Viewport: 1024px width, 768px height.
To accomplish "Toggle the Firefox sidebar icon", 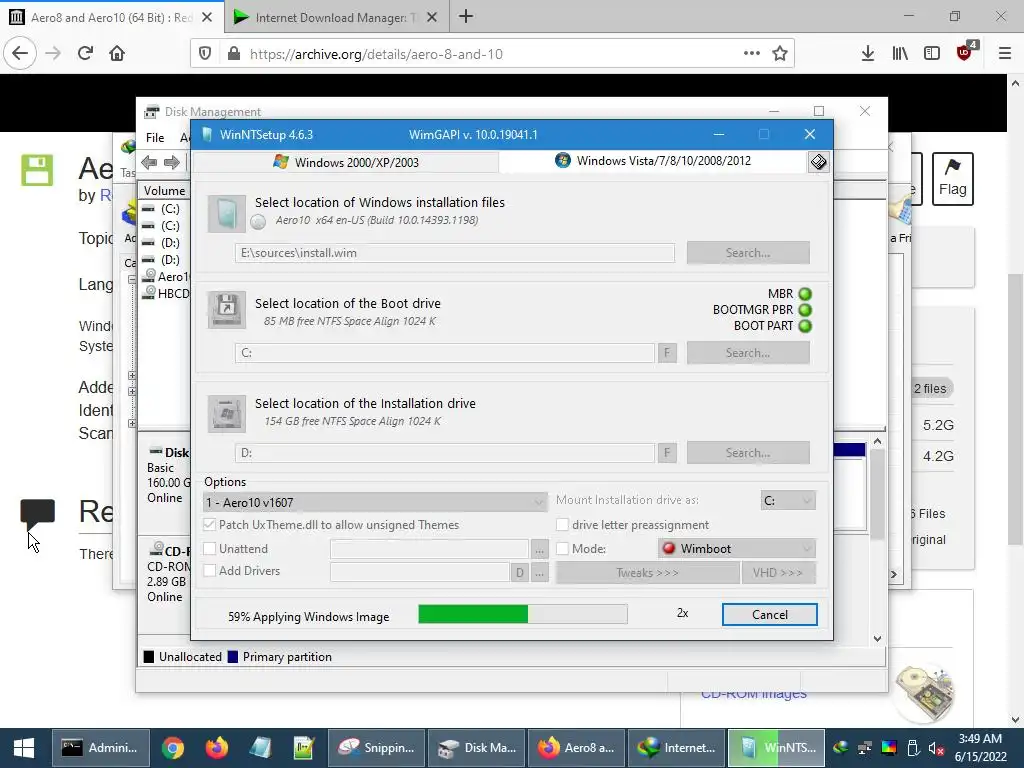I will click(x=932, y=54).
